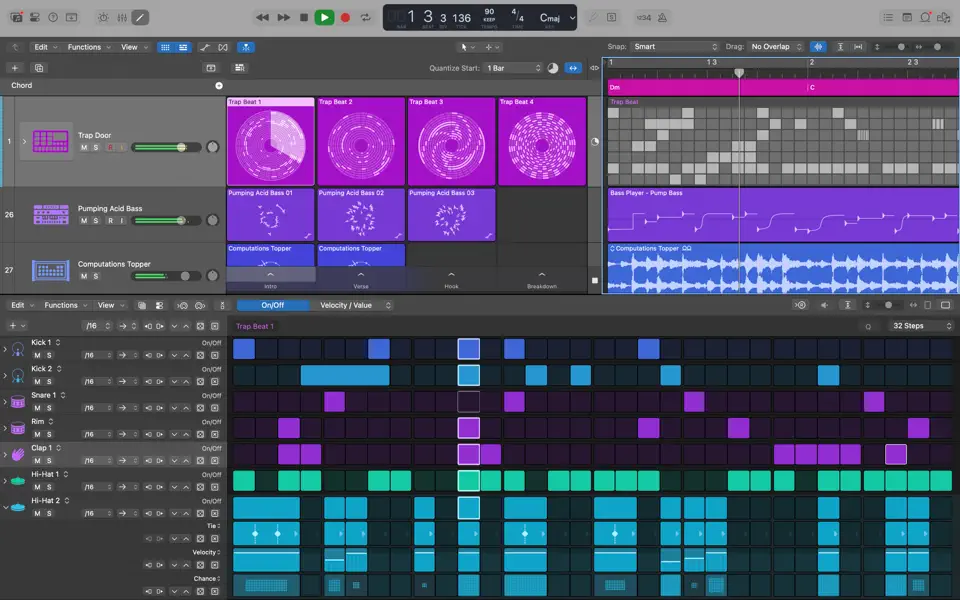Open the Edit menu in step sequencer
Viewport: 960px width, 600px height.
(x=20, y=305)
